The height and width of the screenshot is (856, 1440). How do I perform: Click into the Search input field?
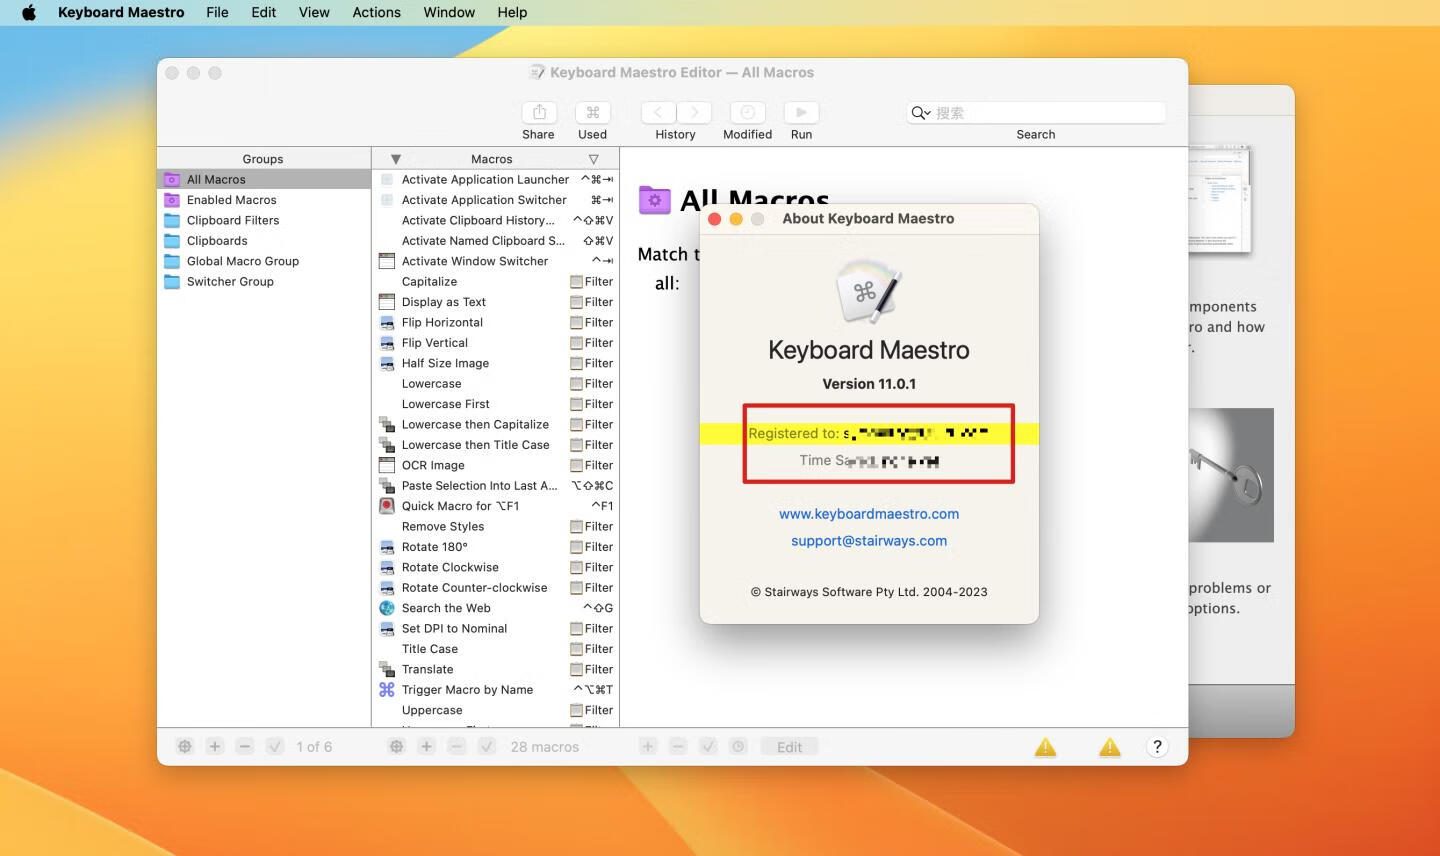[x=1045, y=113]
